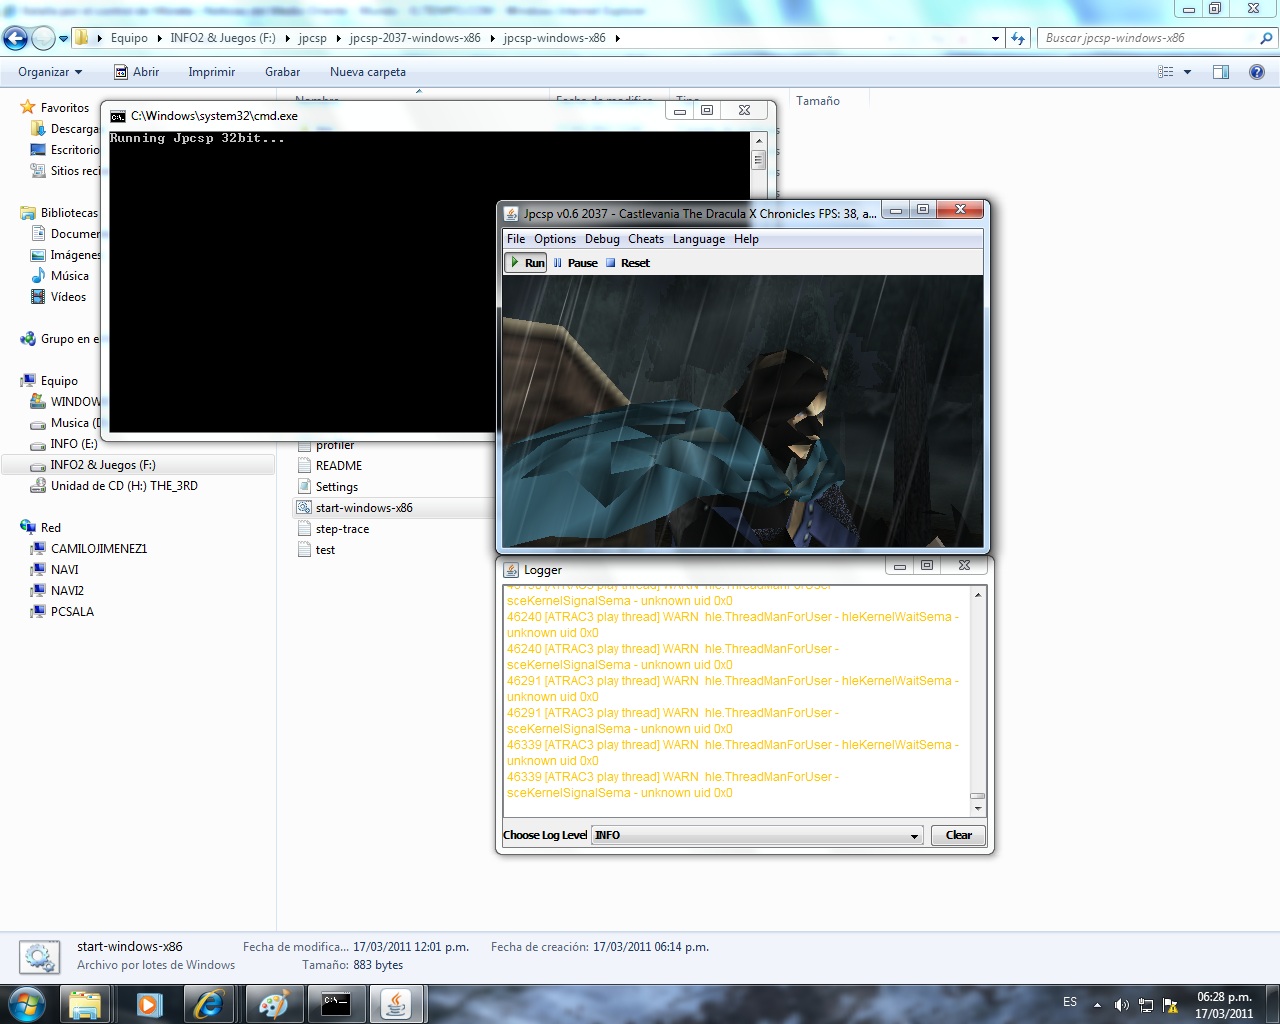This screenshot has width=1280, height=1024.
Task: Select the README file
Action: (339, 466)
